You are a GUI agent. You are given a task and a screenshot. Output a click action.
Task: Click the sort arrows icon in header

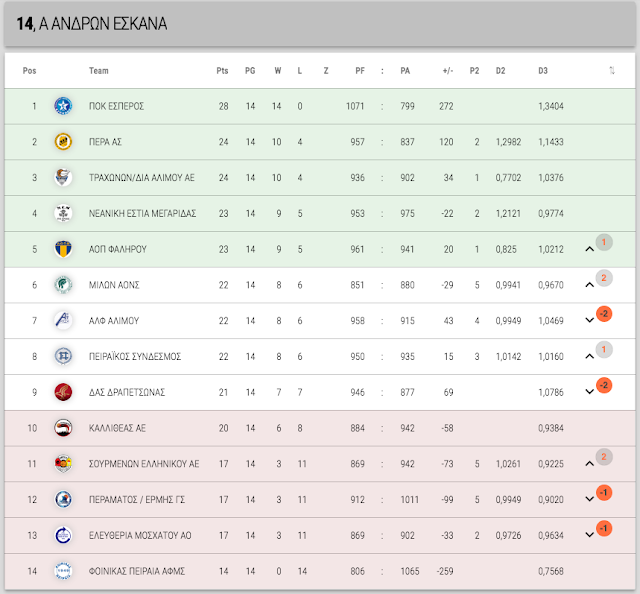(612, 71)
